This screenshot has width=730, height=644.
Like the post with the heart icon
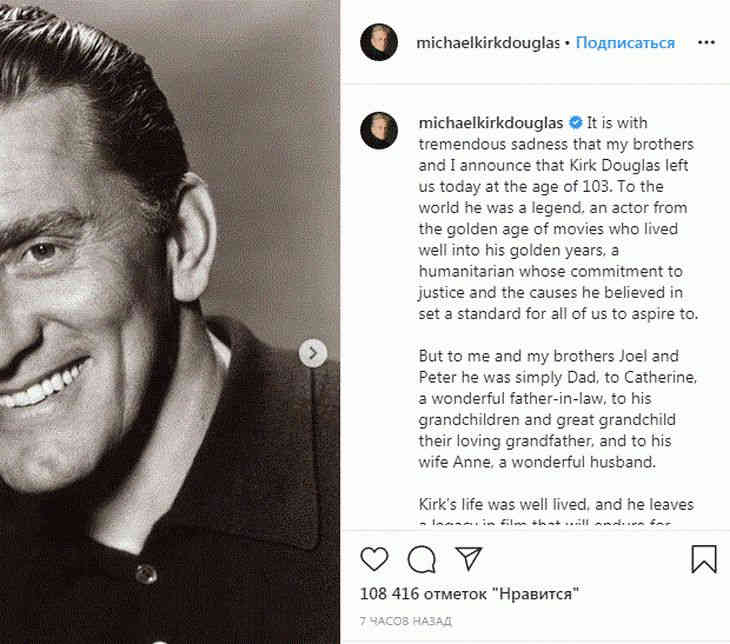tap(374, 558)
